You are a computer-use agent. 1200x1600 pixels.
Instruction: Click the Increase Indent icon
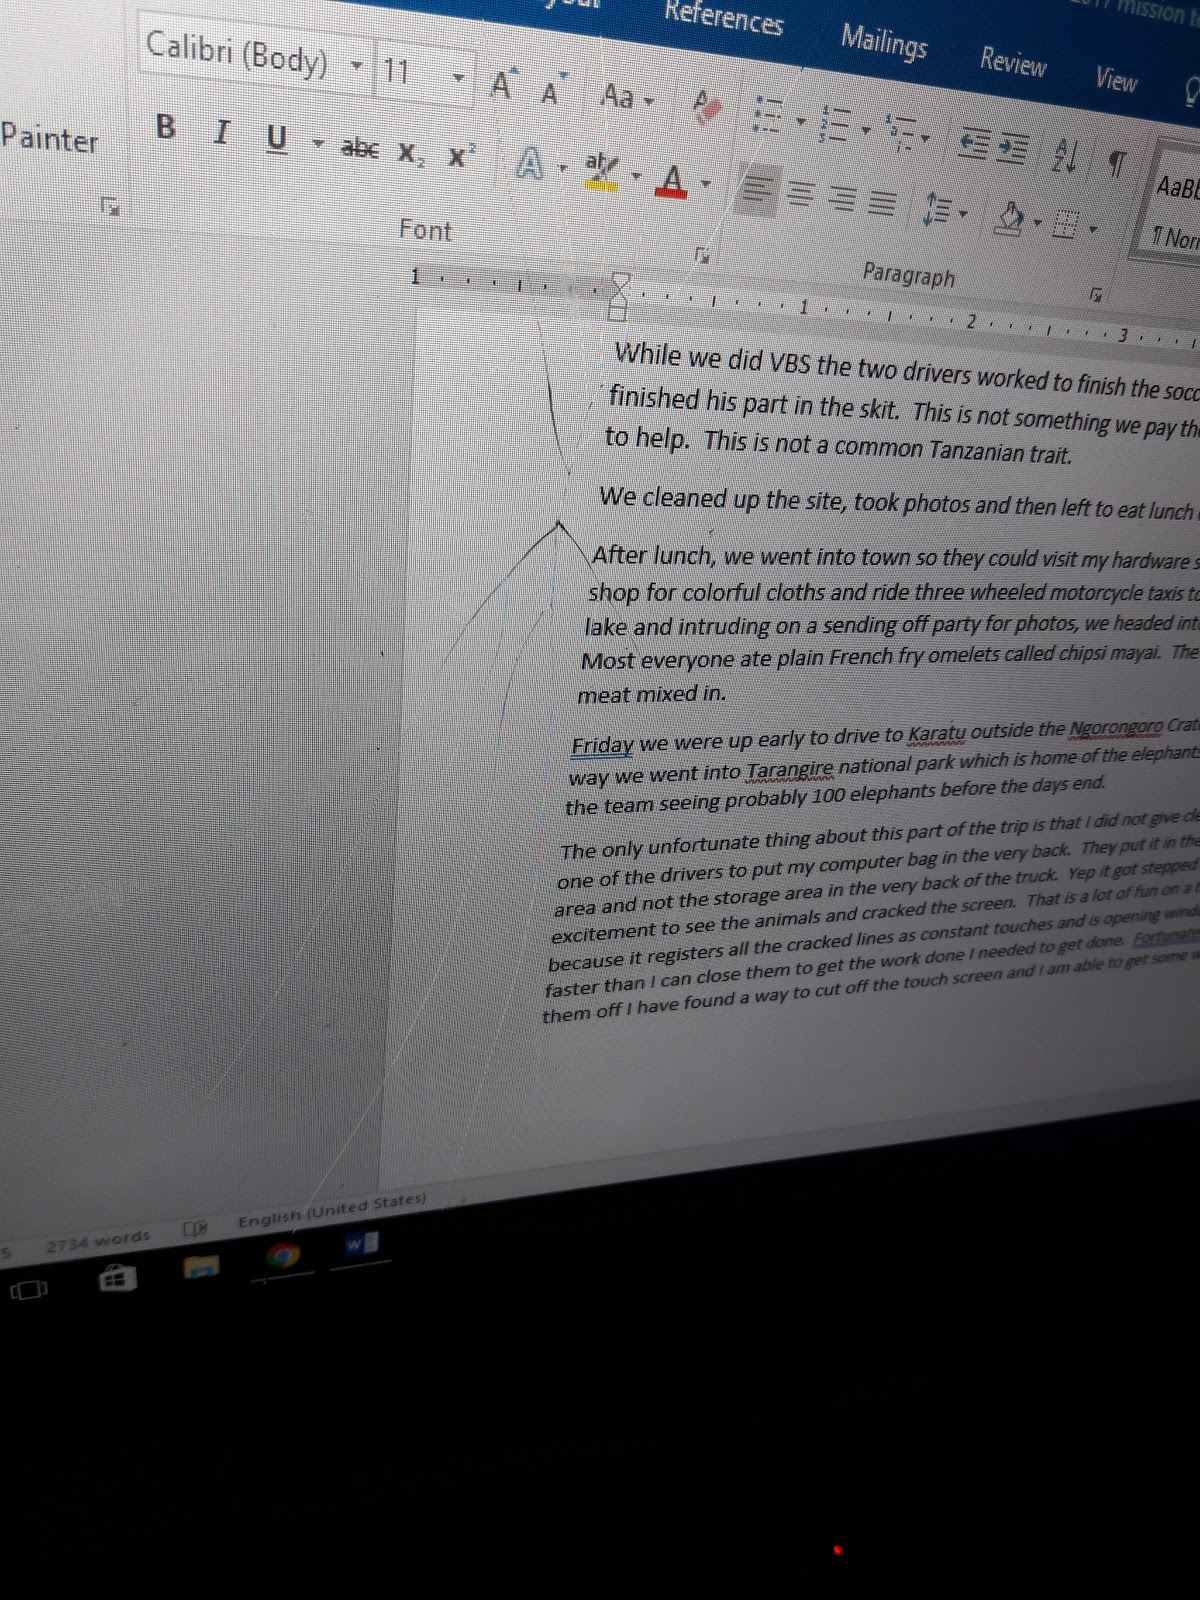(1014, 149)
